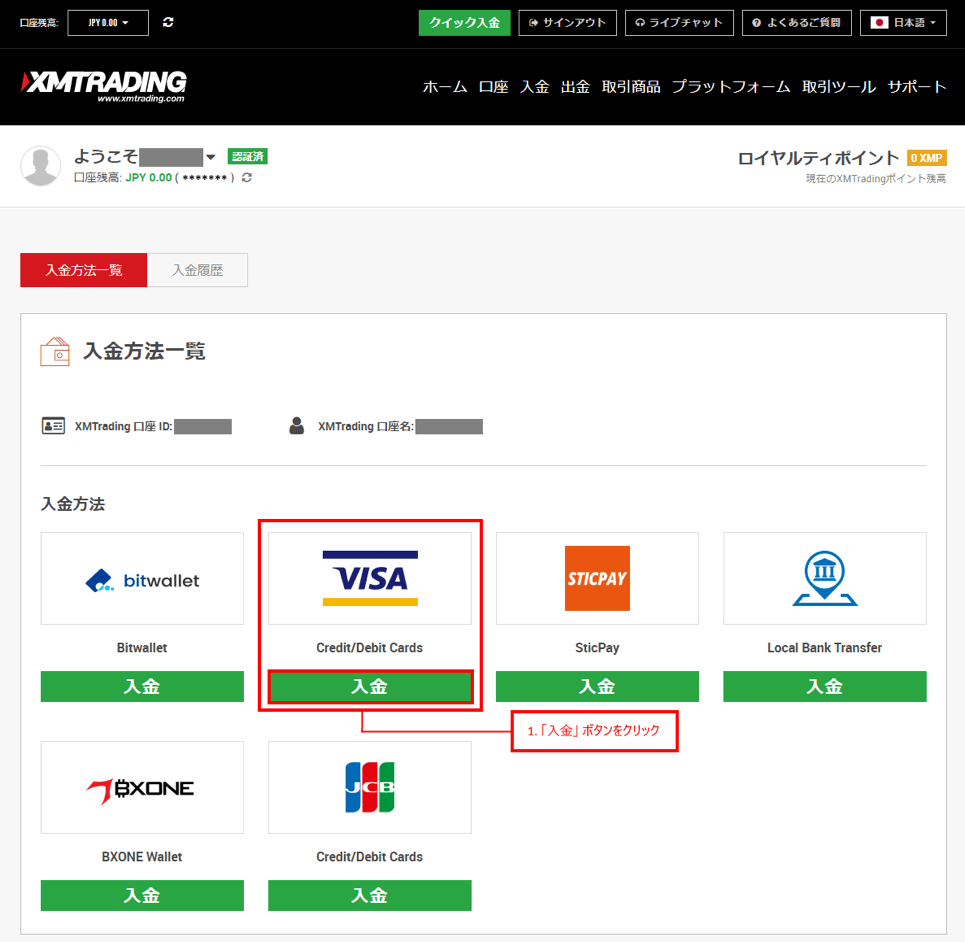Viewport: 965px width, 942px height.
Task: Open ライブチャット support
Action: coord(679,22)
